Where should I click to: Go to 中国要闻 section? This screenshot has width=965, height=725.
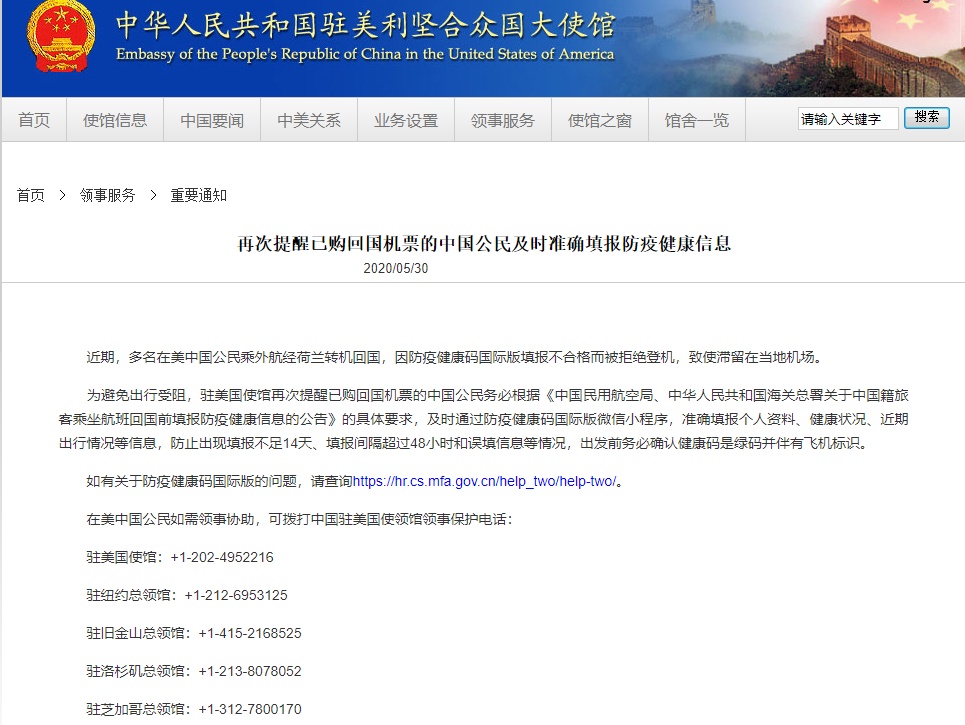point(212,120)
